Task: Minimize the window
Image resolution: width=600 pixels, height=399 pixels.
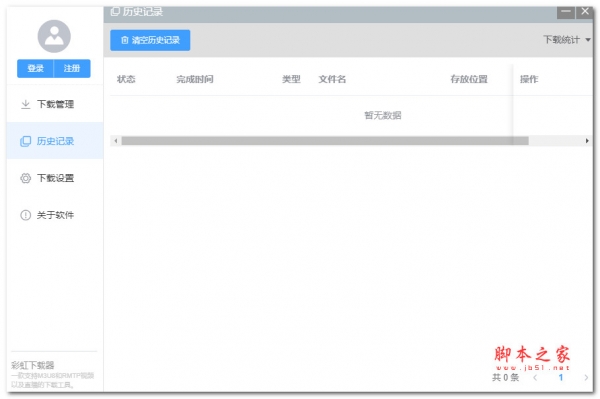Action: [566, 12]
